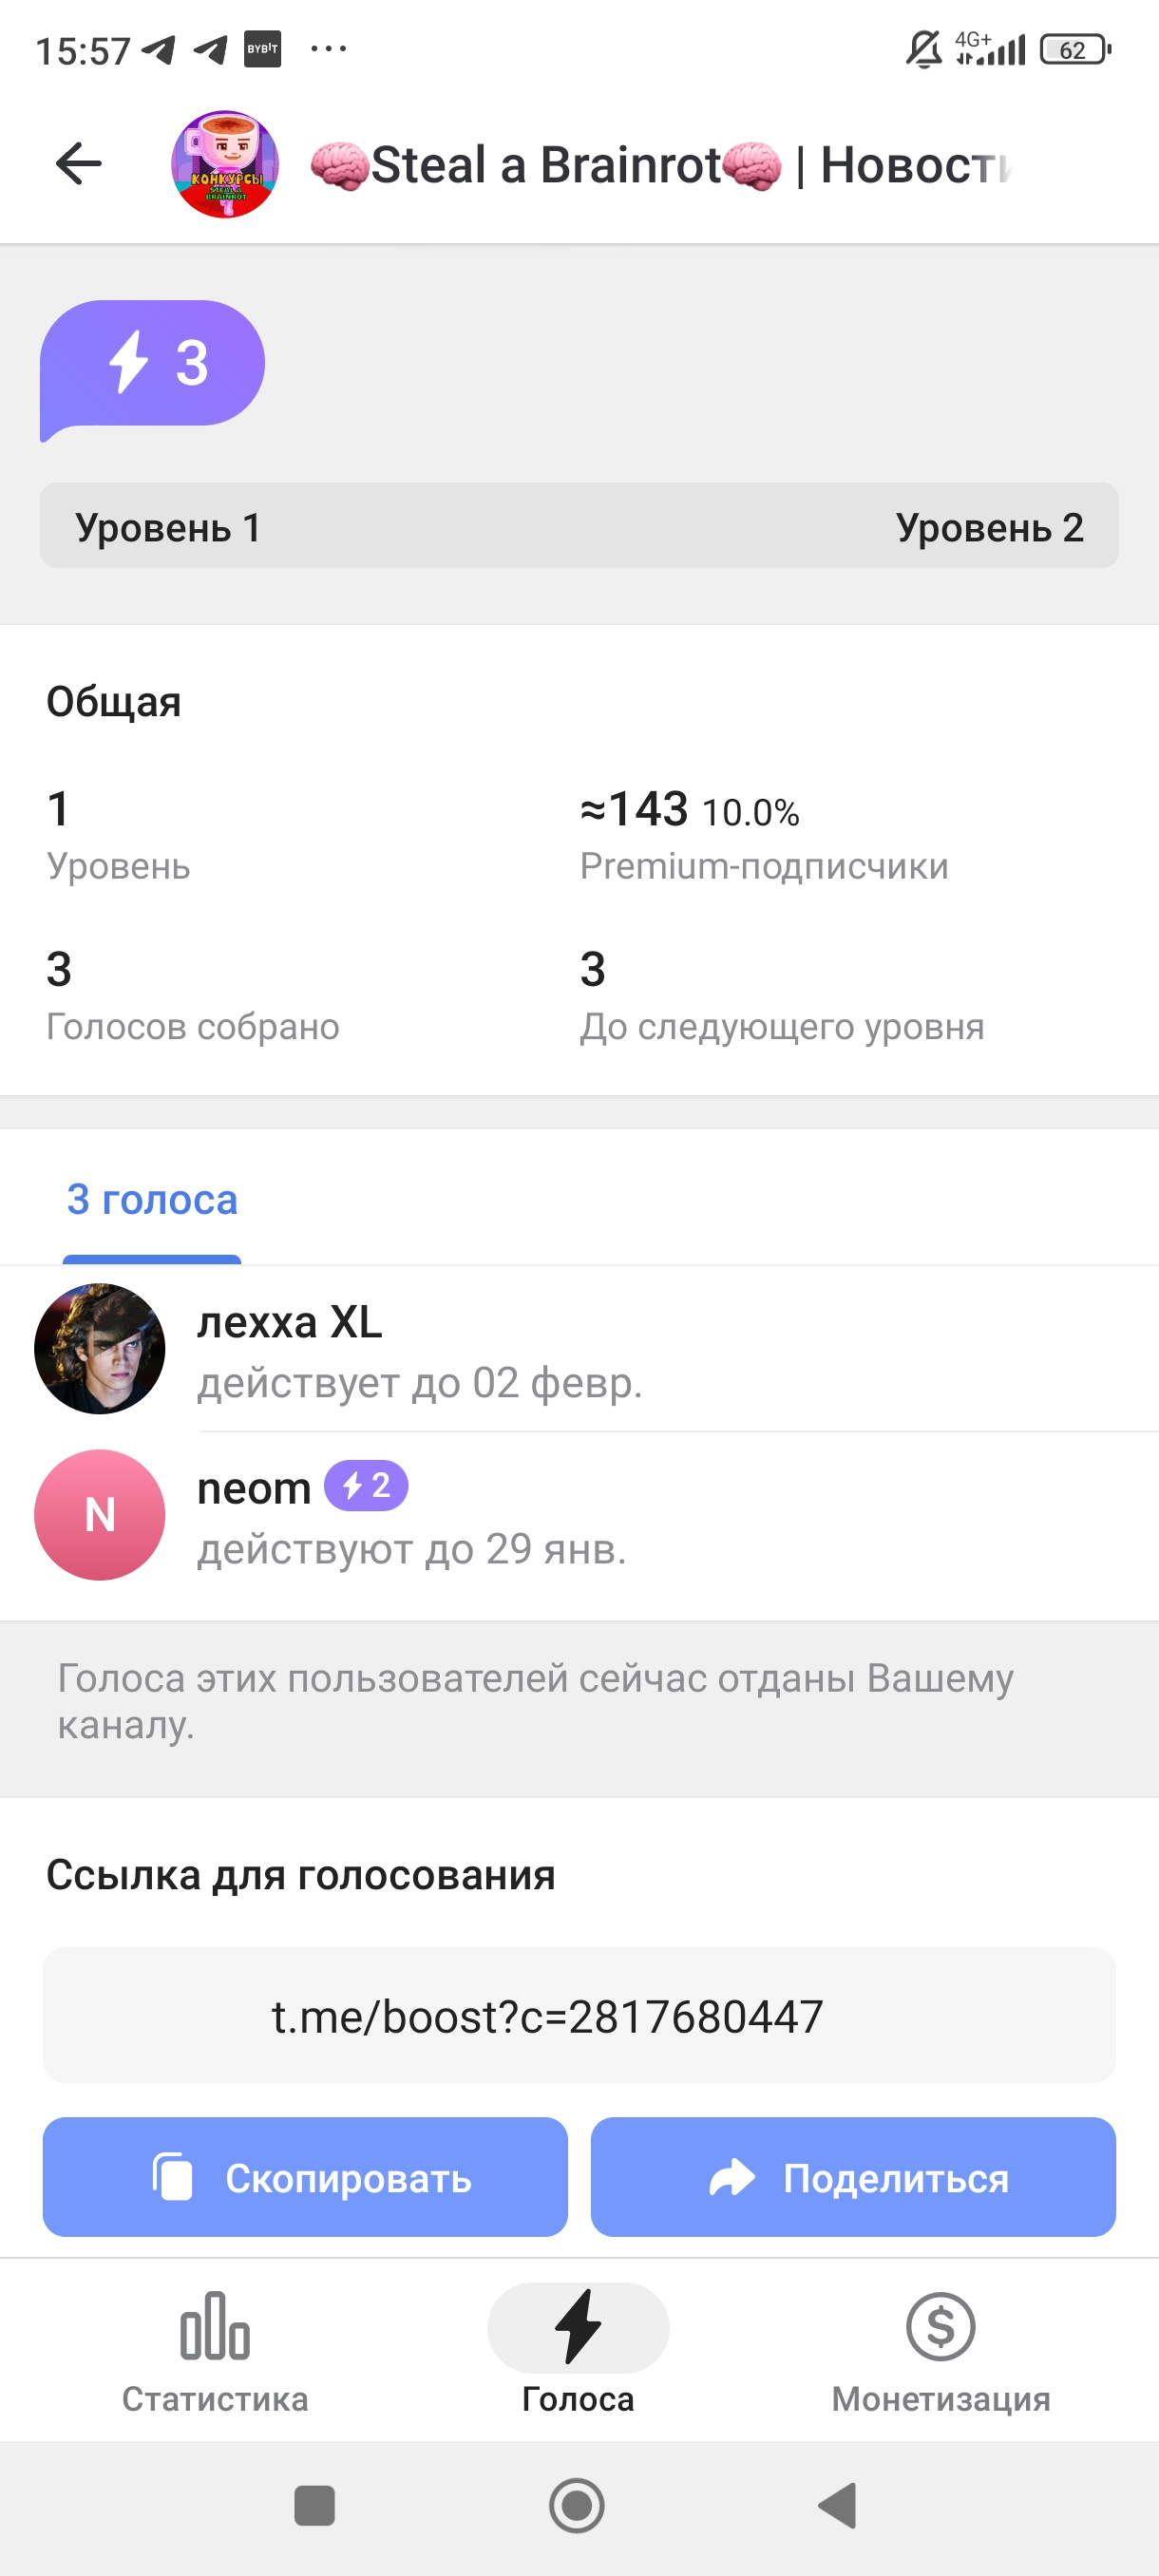1159x2576 pixels.
Task: Select the "3 голоса" tab
Action: click(x=152, y=1200)
